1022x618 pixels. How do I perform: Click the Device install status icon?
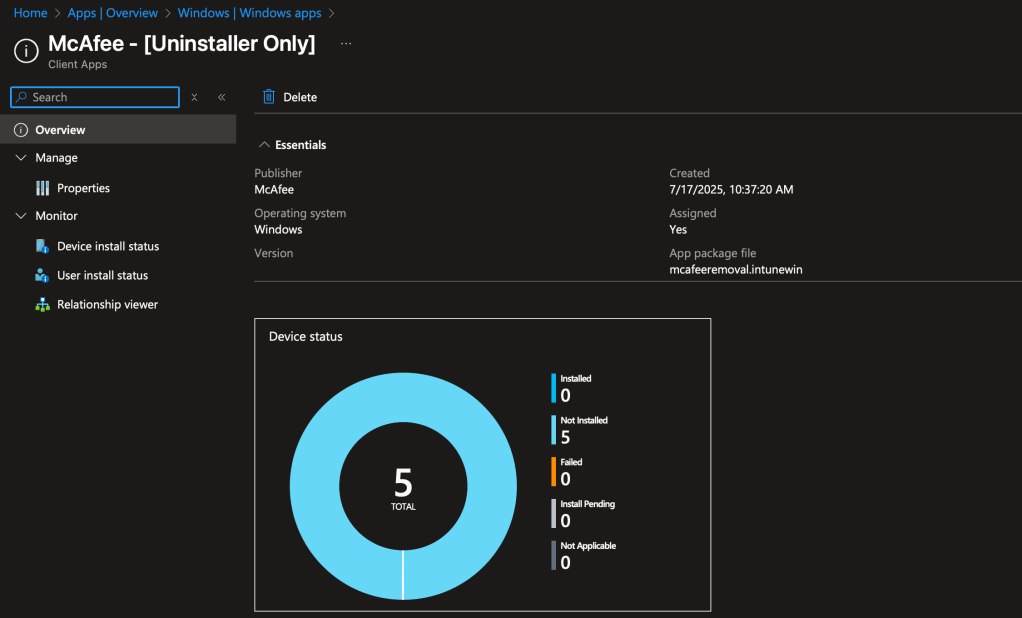[42, 246]
